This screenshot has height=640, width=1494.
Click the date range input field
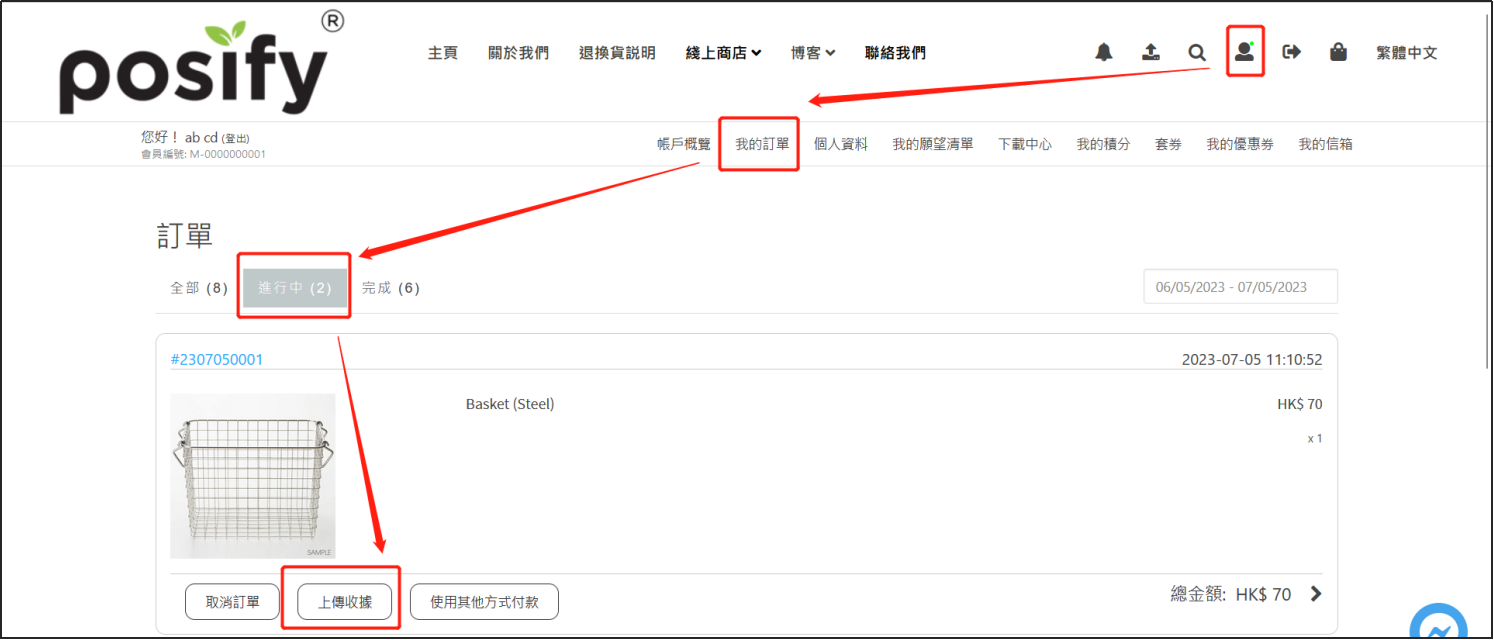coord(1240,287)
